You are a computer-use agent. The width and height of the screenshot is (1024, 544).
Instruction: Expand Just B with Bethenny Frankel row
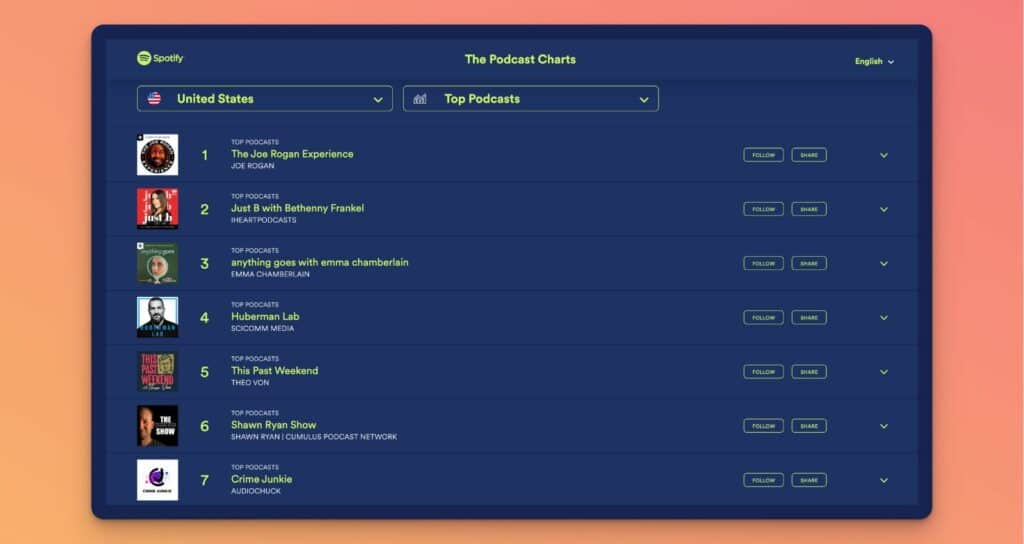(x=884, y=210)
